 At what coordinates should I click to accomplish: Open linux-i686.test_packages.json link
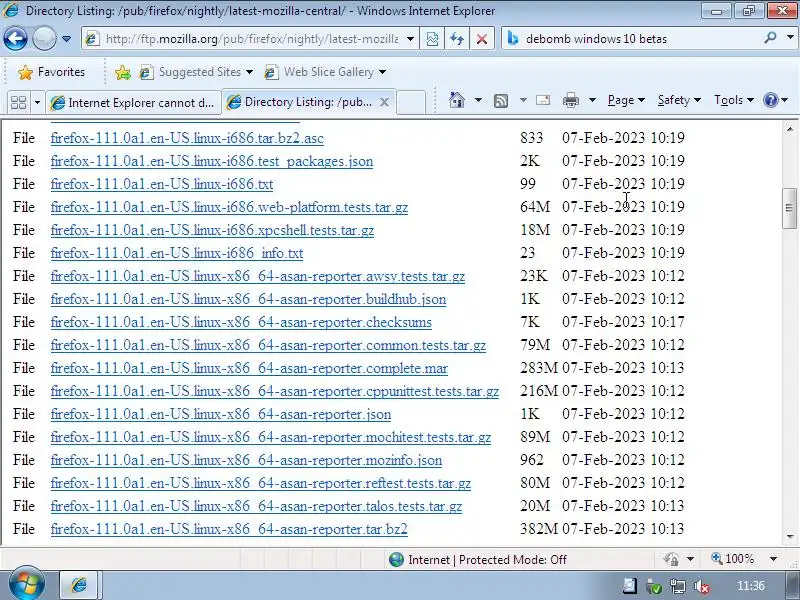[x=212, y=161]
